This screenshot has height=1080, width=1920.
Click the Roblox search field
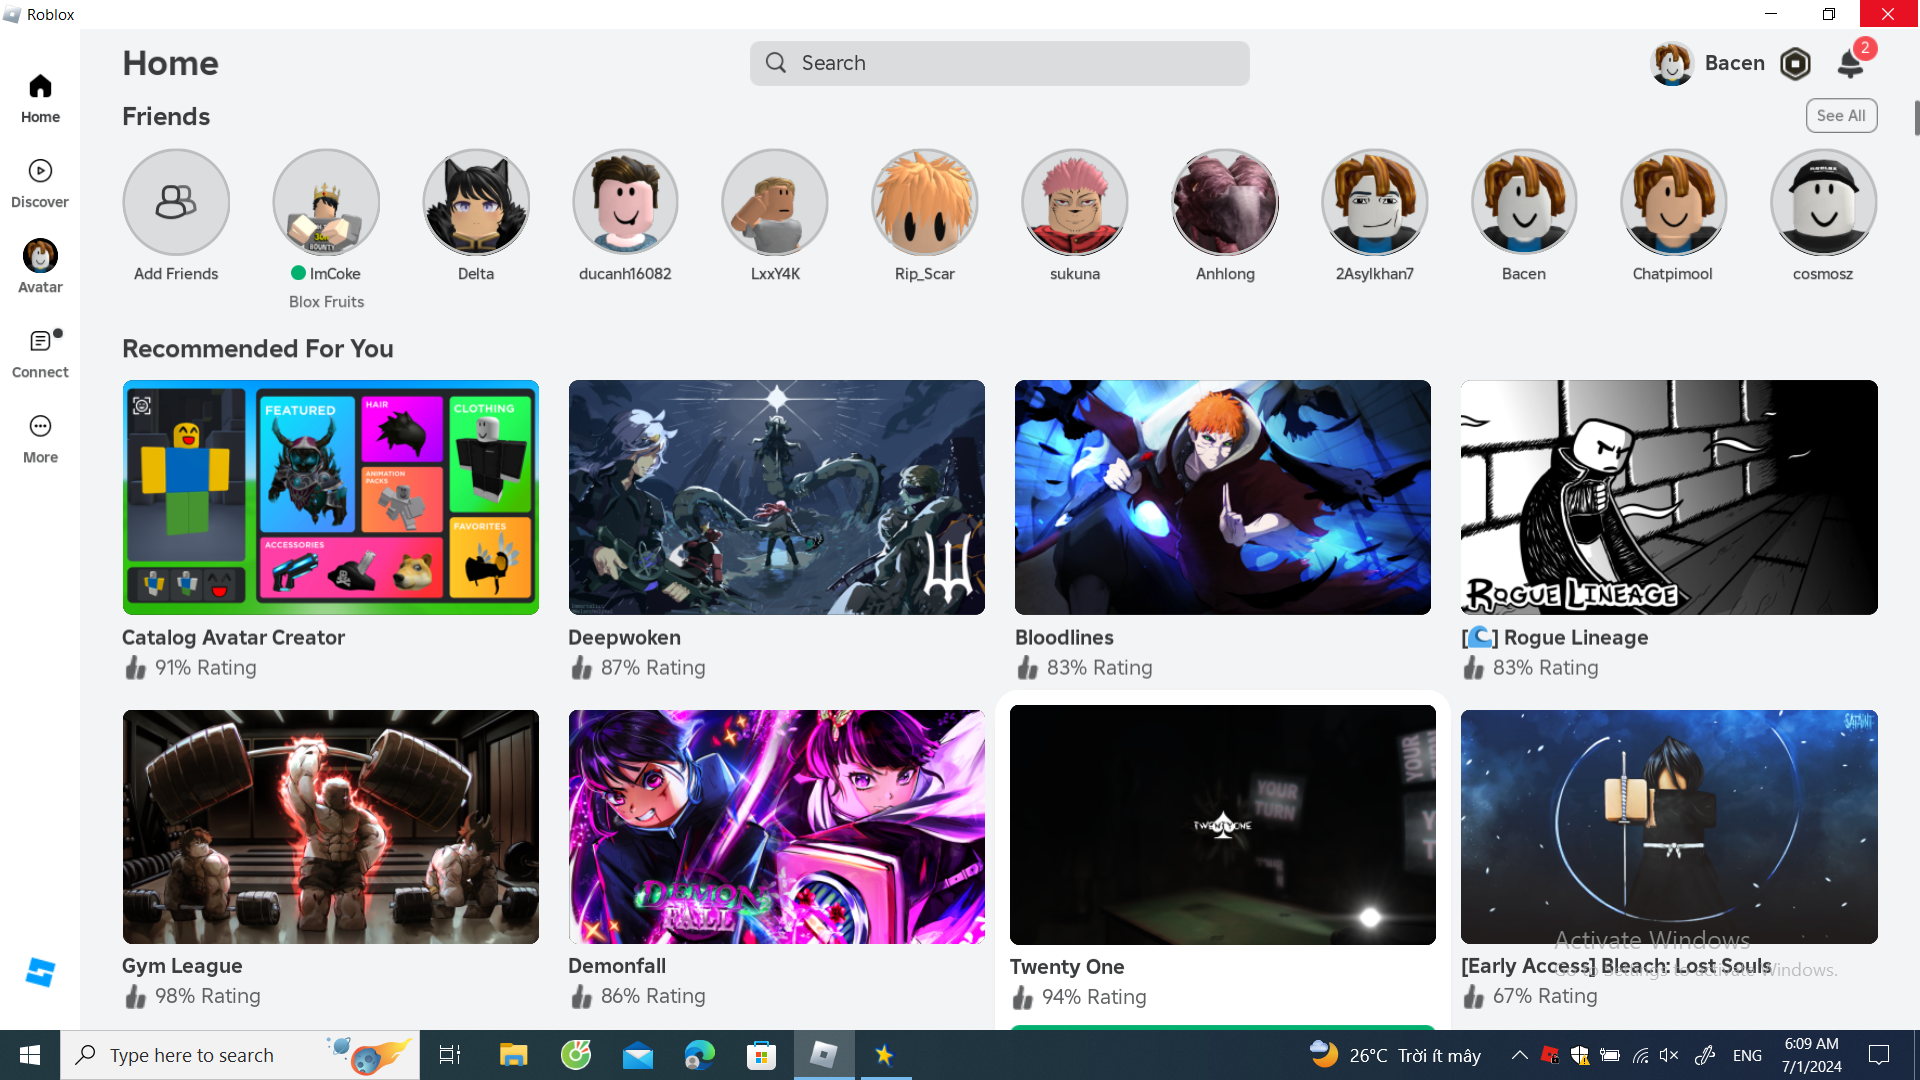tap(1000, 63)
